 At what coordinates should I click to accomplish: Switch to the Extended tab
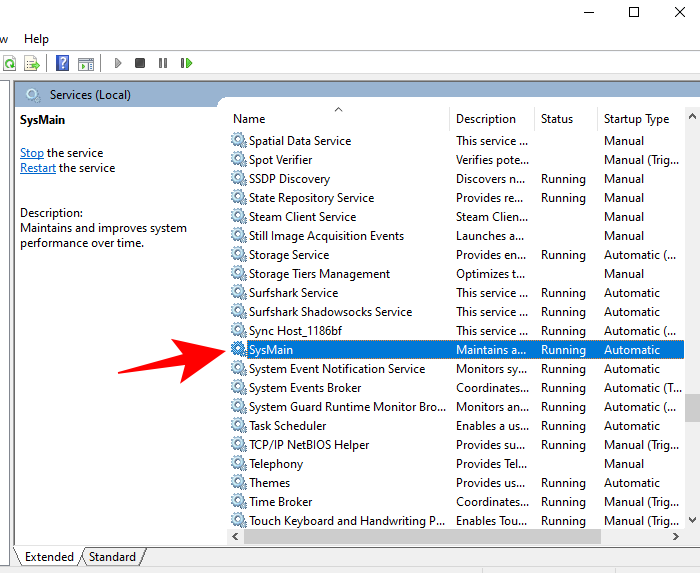[49, 556]
